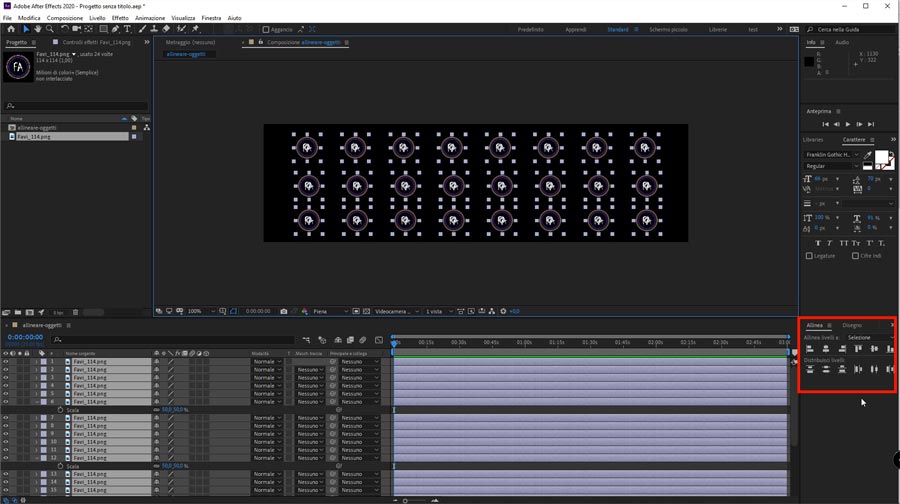Switch to Apprendi workspace
The height and width of the screenshot is (504, 900).
coord(576,29)
